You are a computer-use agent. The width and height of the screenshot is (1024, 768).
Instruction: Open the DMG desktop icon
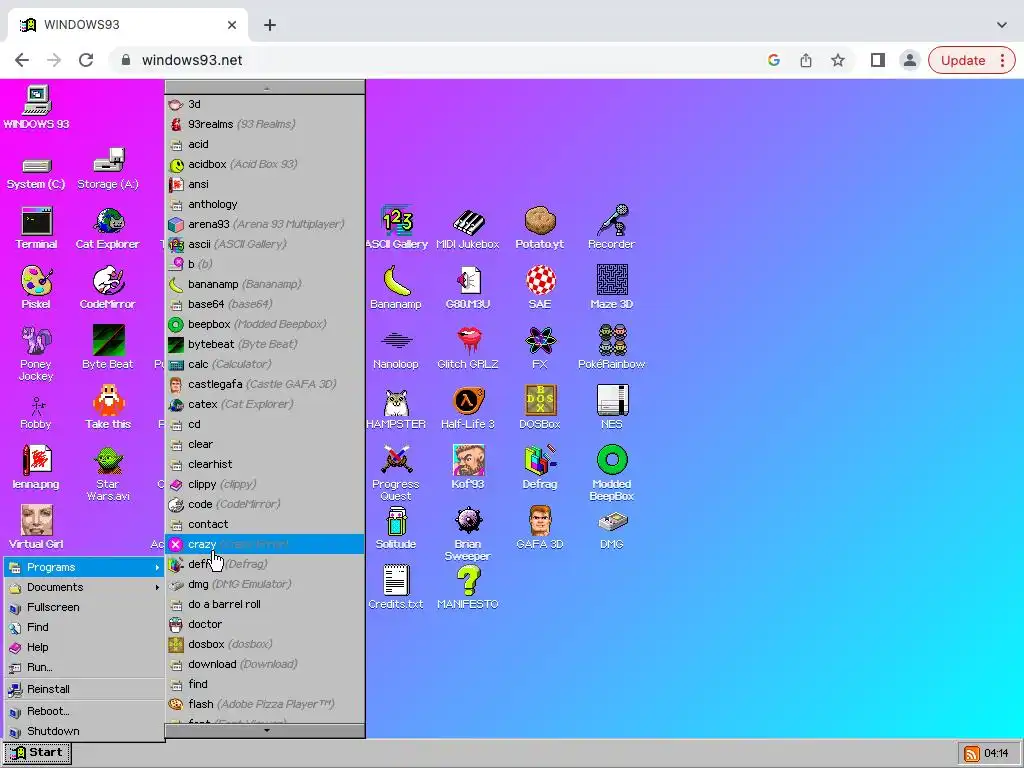(611, 528)
